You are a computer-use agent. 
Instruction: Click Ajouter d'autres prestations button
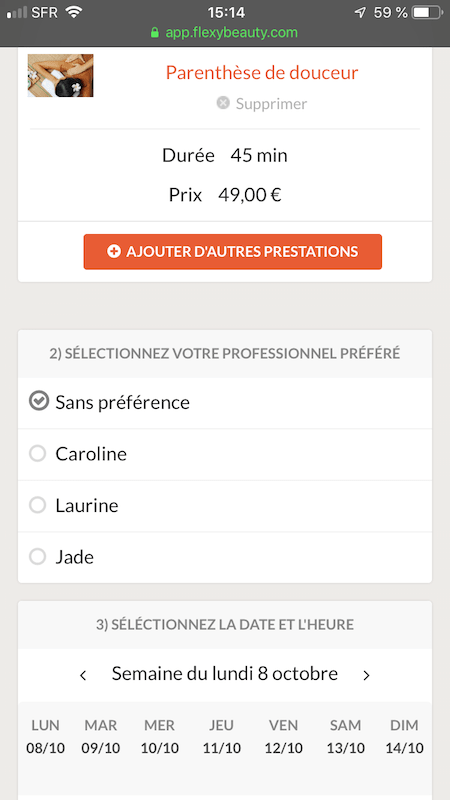(233, 252)
